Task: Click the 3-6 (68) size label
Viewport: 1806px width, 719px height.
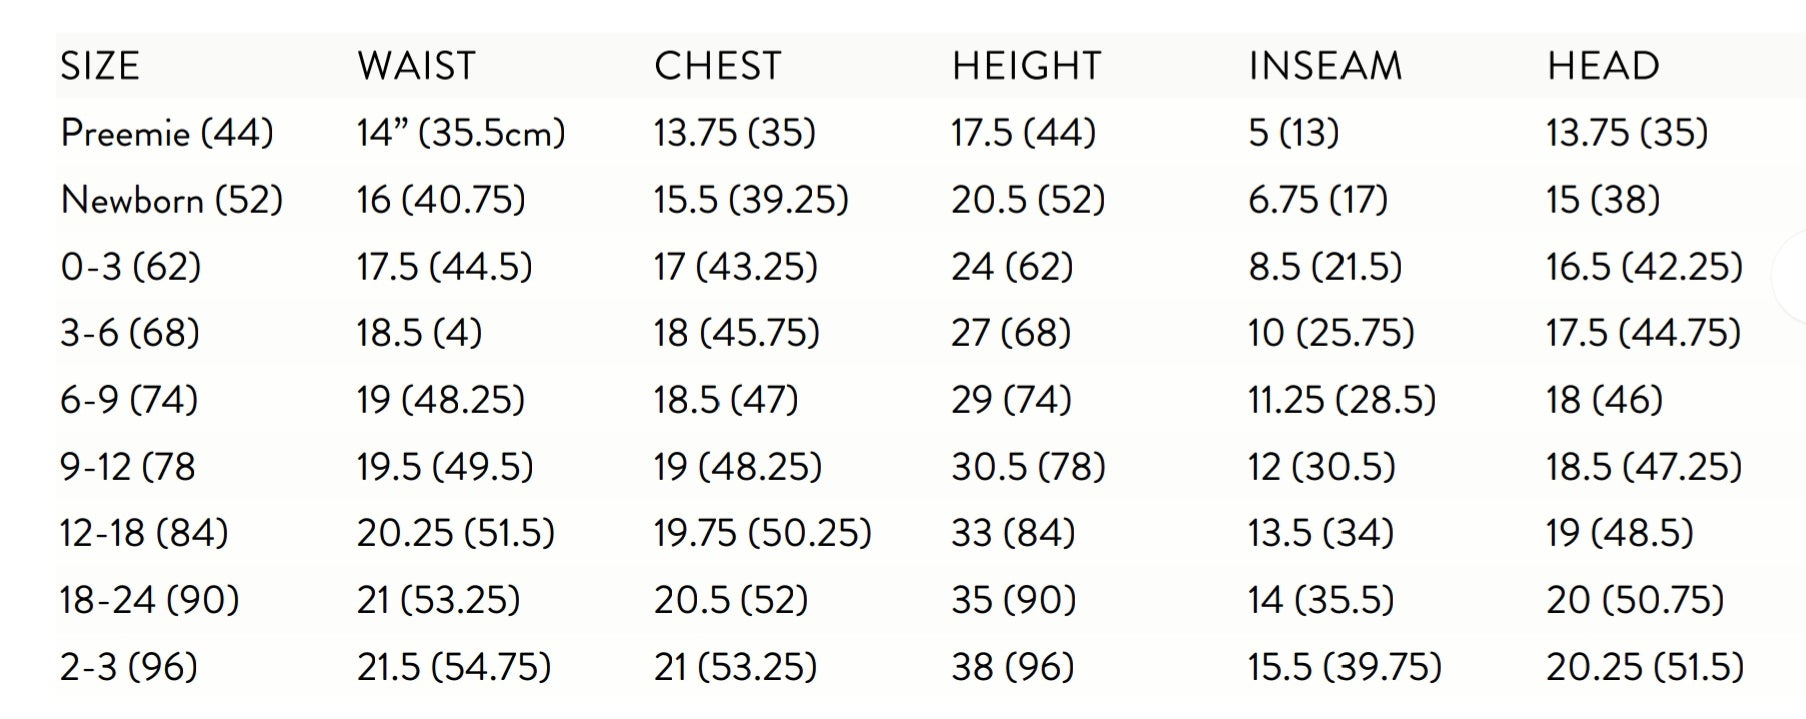Action: point(130,333)
